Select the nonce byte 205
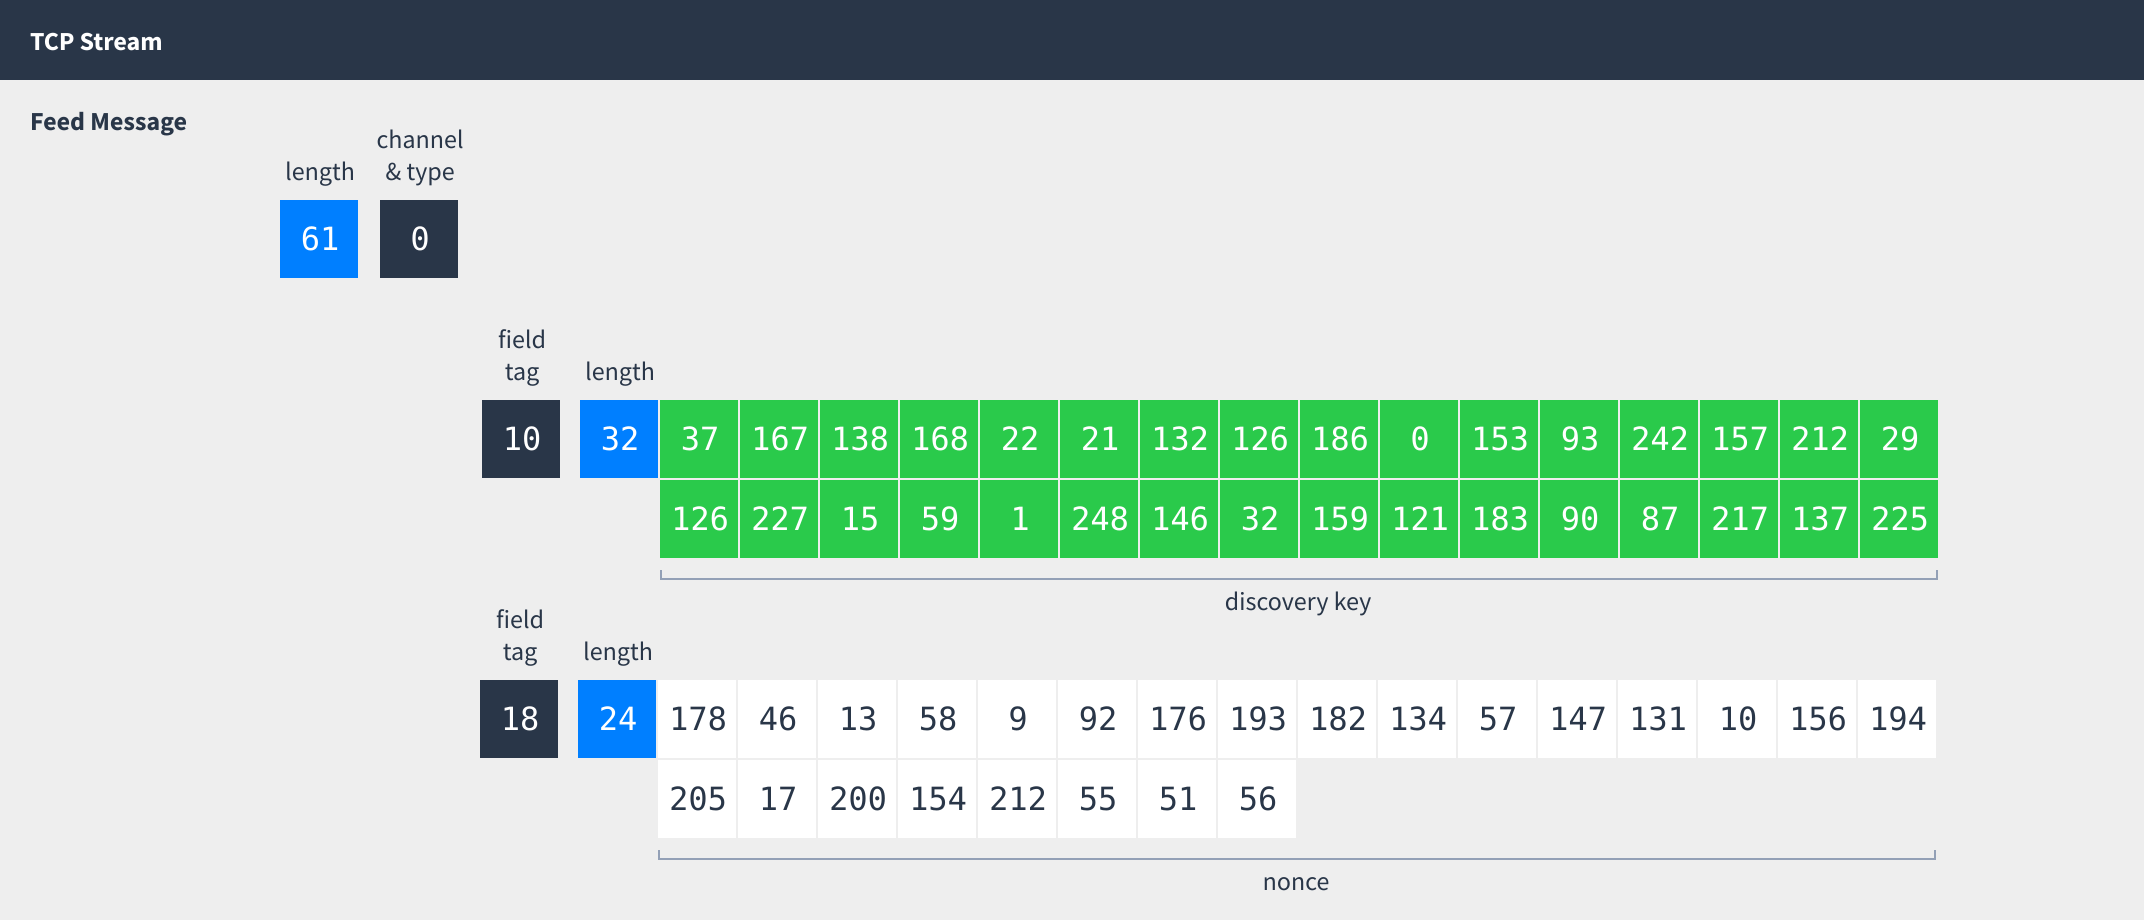The width and height of the screenshot is (2144, 920). pos(697,799)
